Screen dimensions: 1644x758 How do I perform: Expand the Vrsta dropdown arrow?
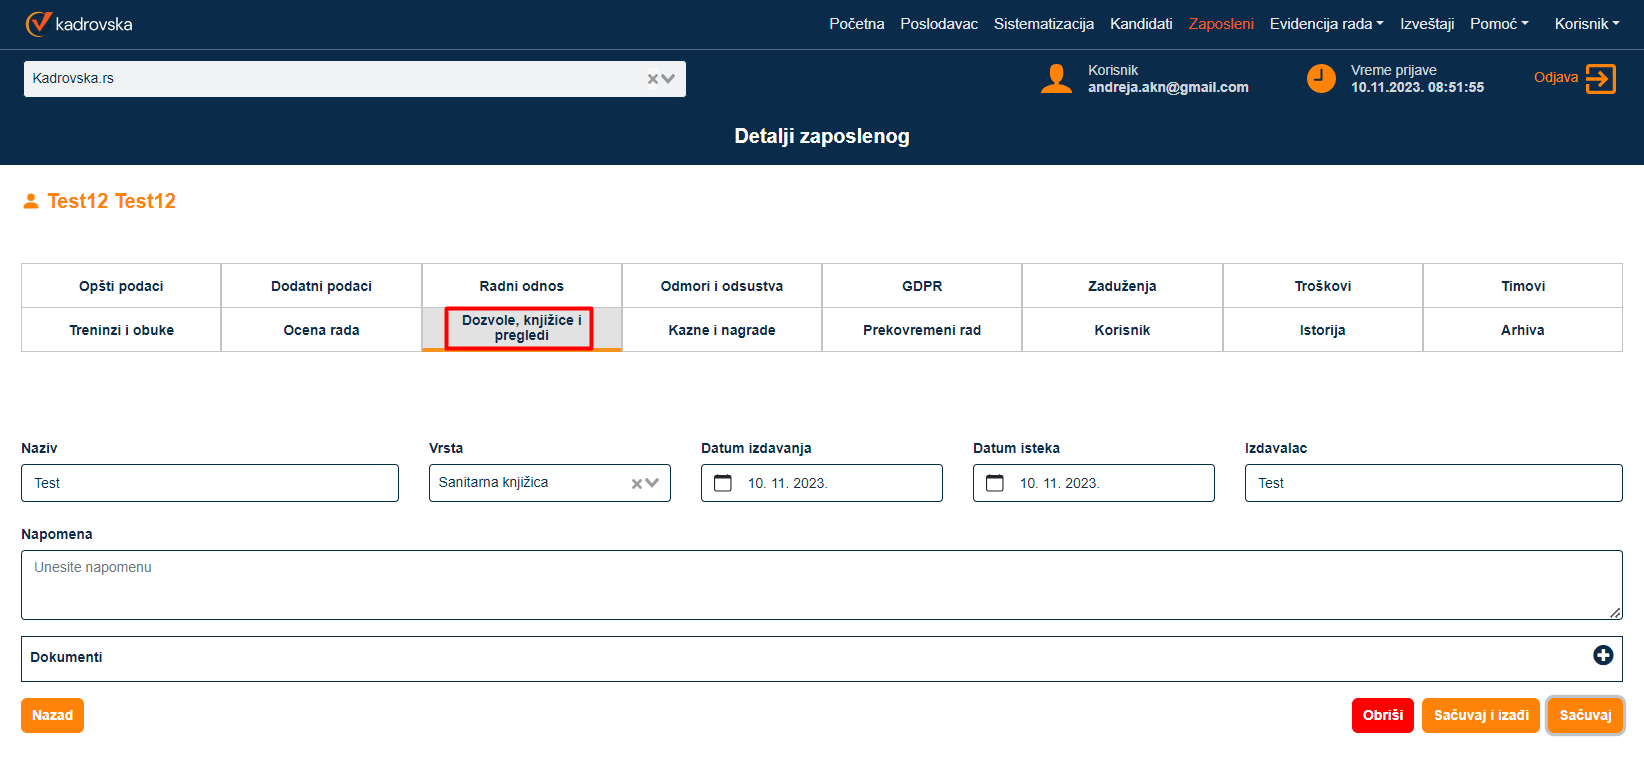click(x=653, y=483)
